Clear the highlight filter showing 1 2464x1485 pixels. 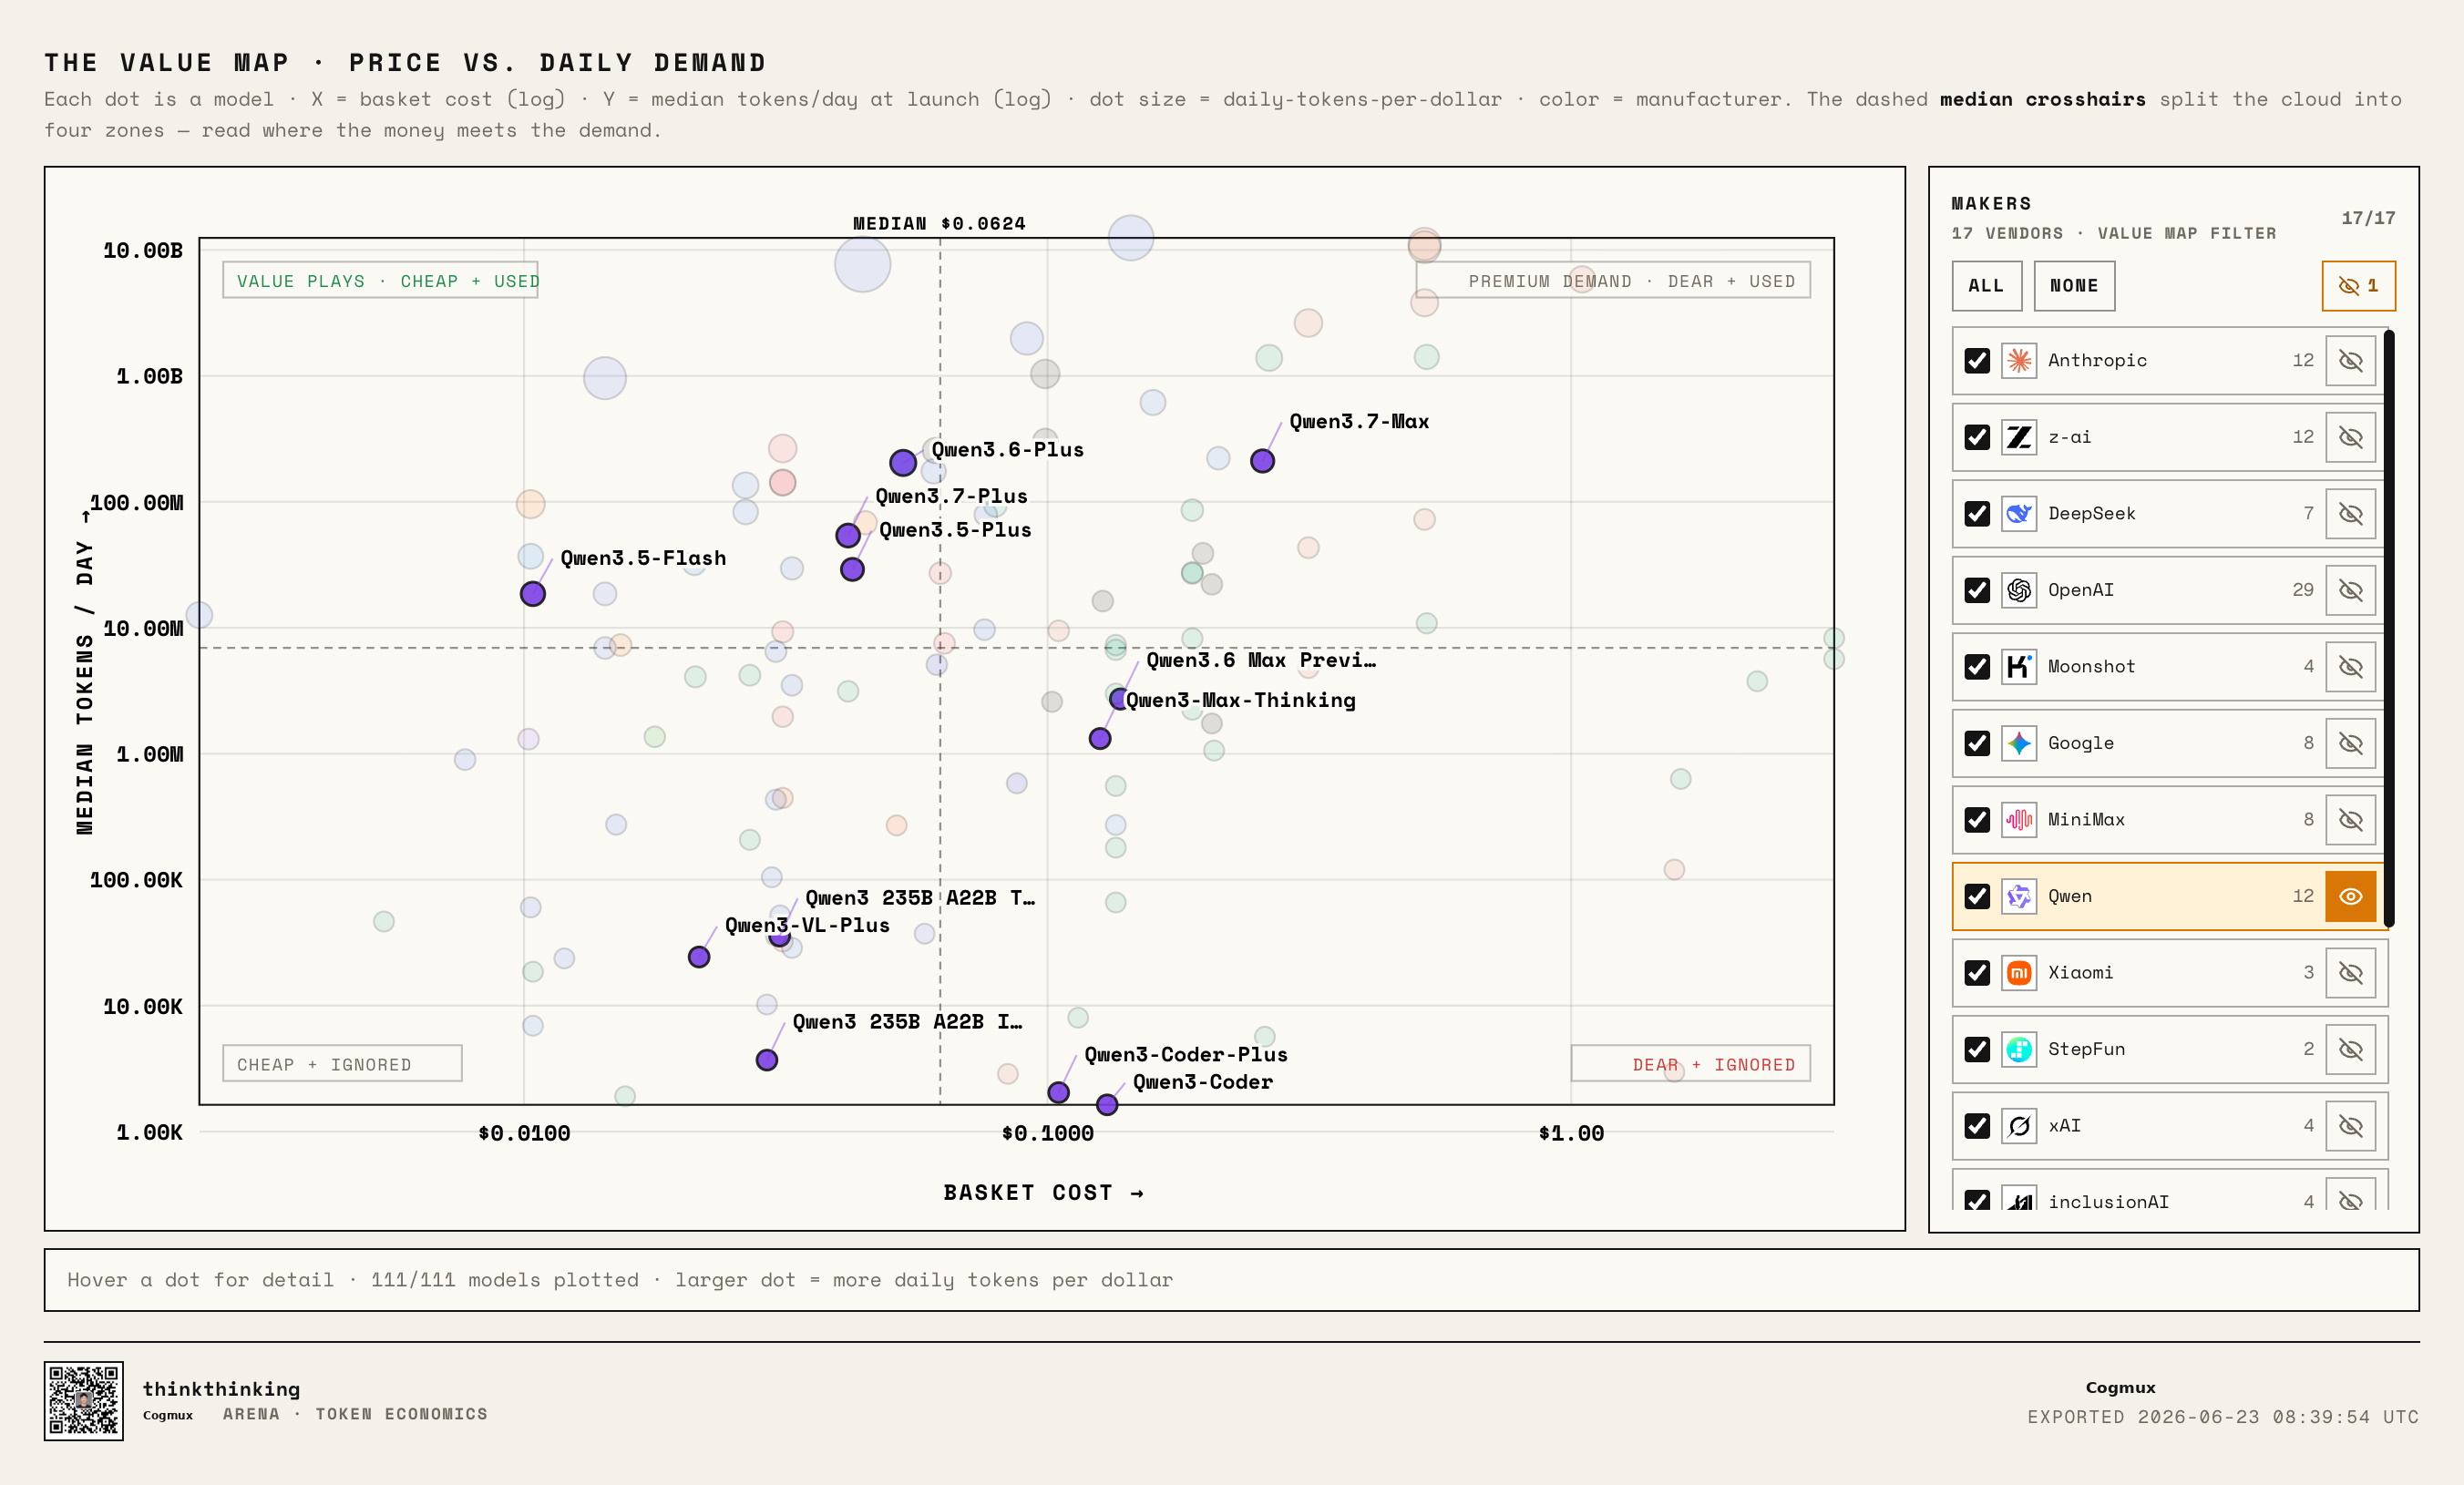tap(2358, 286)
